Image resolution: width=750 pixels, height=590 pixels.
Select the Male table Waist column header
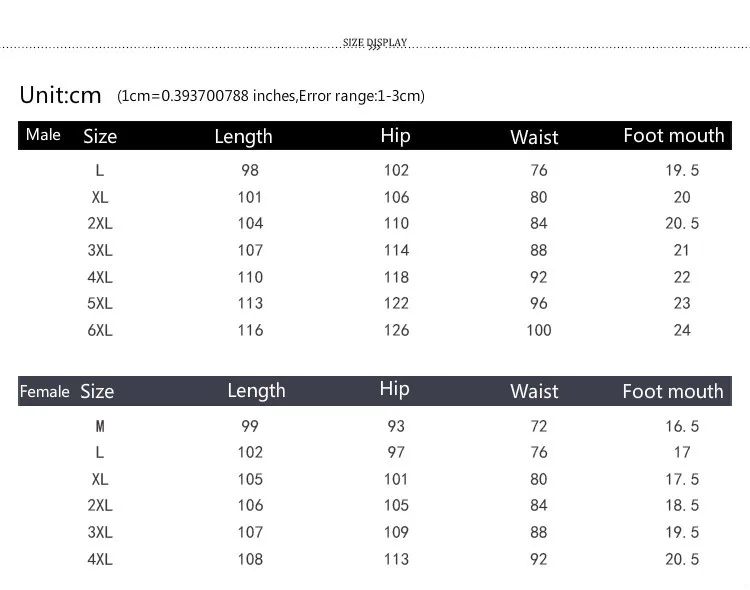[x=534, y=137]
